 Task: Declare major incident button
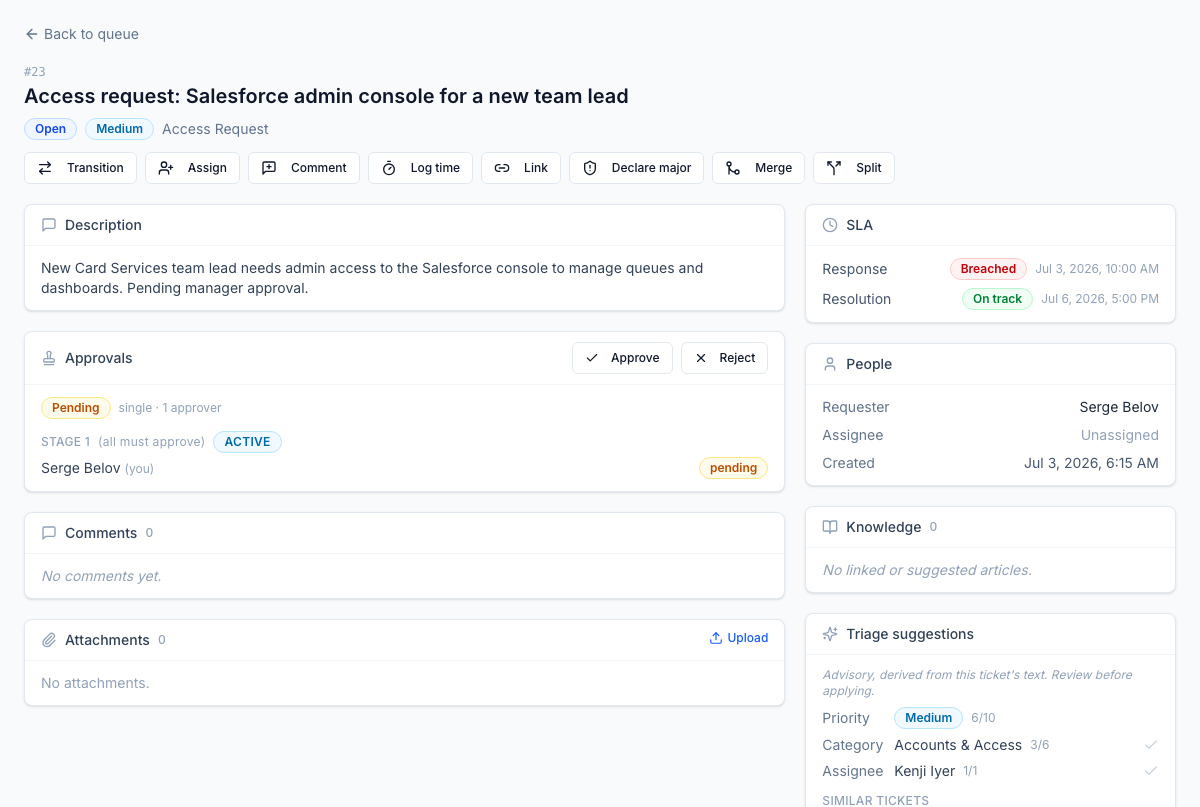point(636,168)
